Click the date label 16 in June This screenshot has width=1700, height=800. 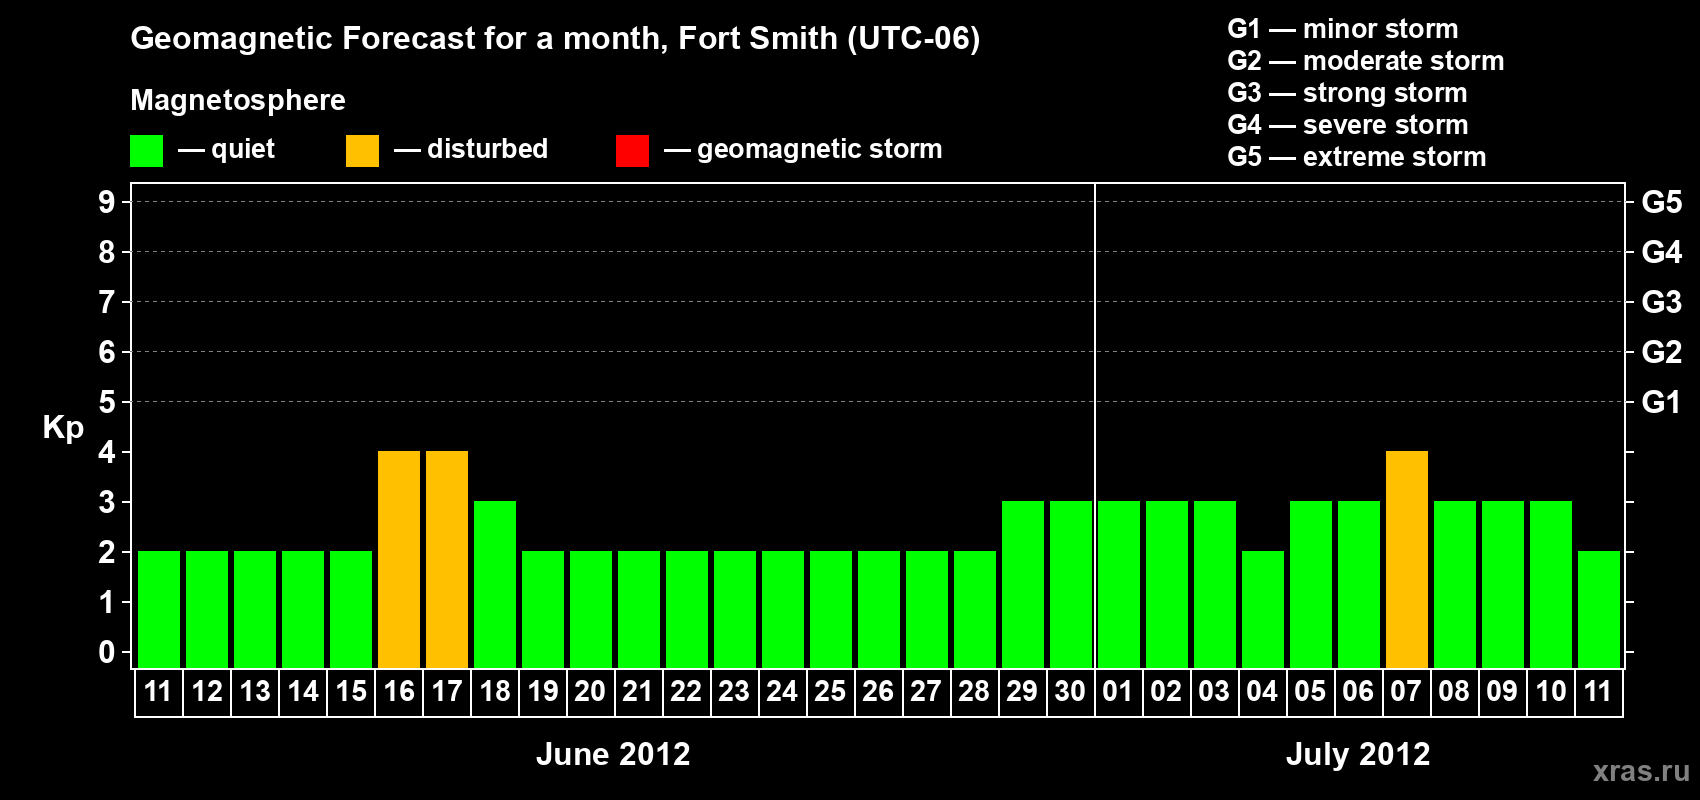click(399, 691)
